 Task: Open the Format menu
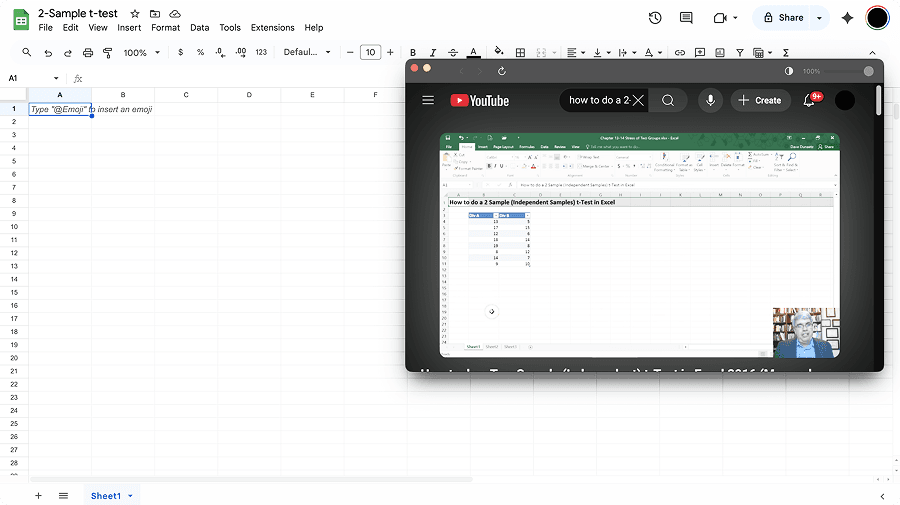click(165, 28)
